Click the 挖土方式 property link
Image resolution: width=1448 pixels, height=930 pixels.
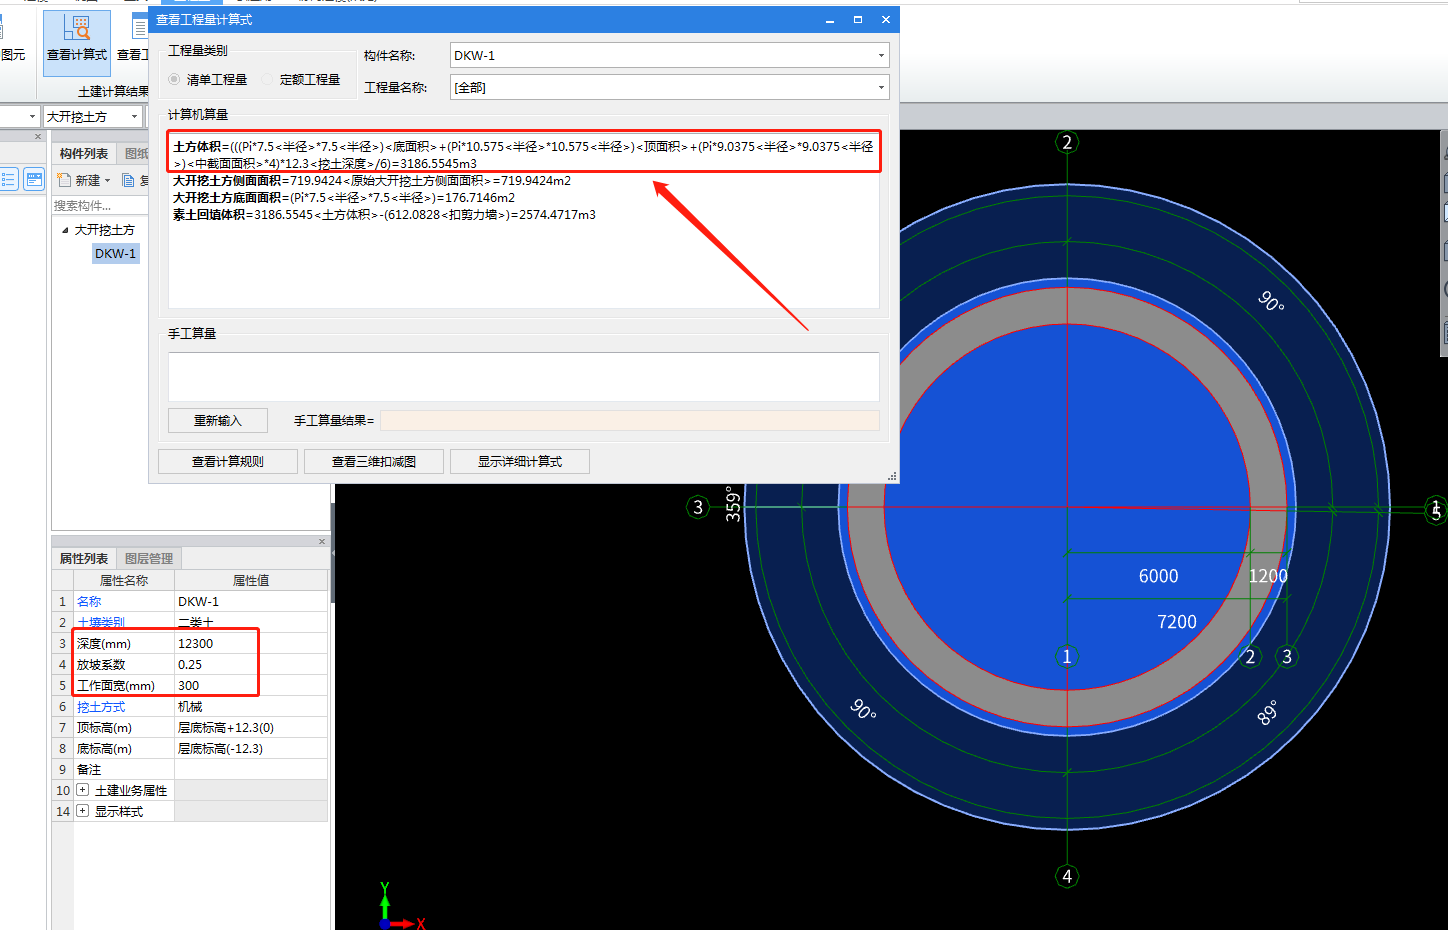(x=101, y=706)
